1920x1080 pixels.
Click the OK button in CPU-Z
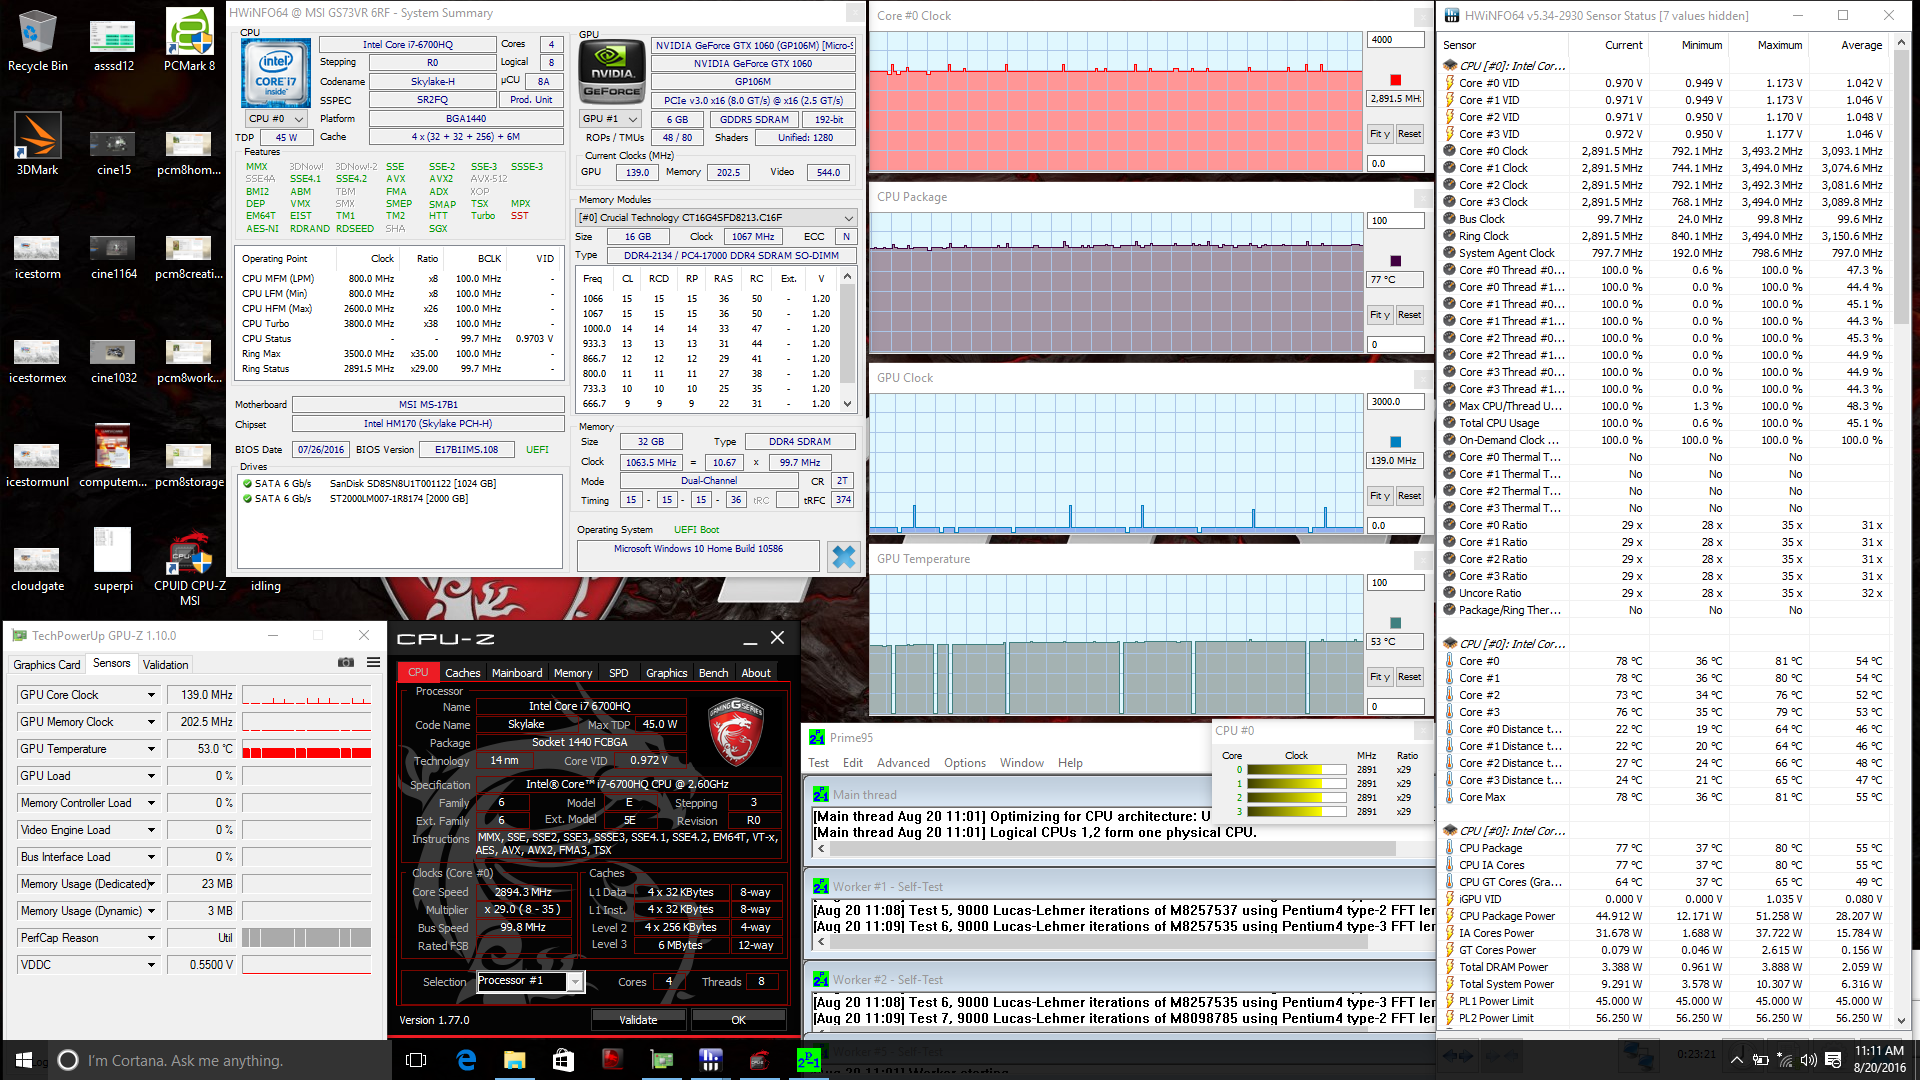point(738,1020)
